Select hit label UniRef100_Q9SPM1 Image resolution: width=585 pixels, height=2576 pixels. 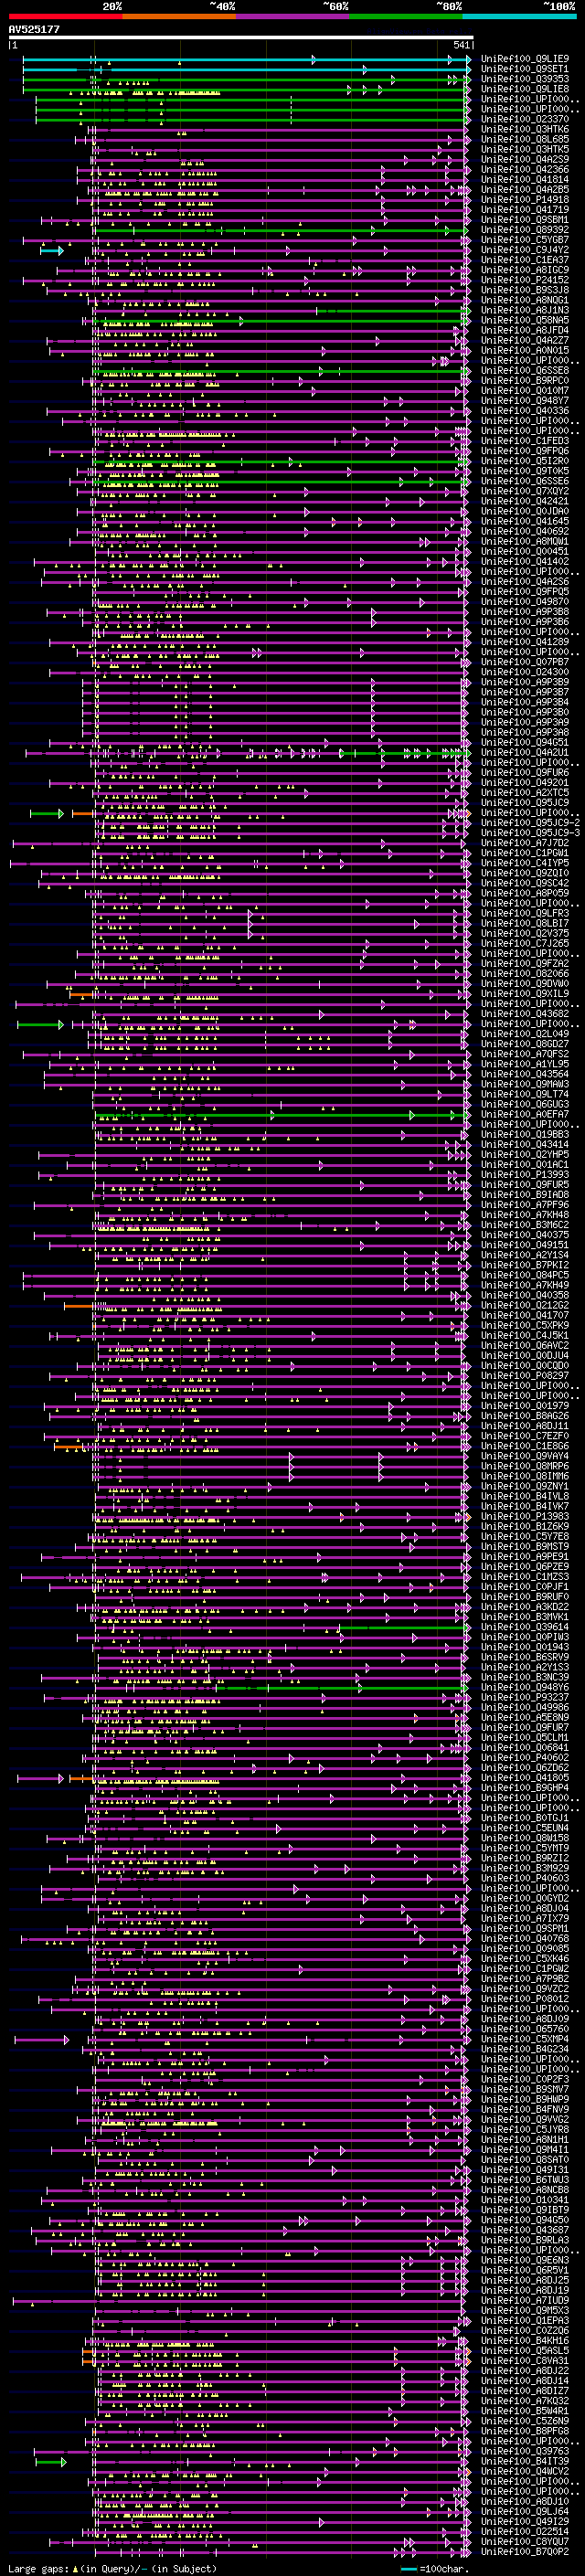525,1929
